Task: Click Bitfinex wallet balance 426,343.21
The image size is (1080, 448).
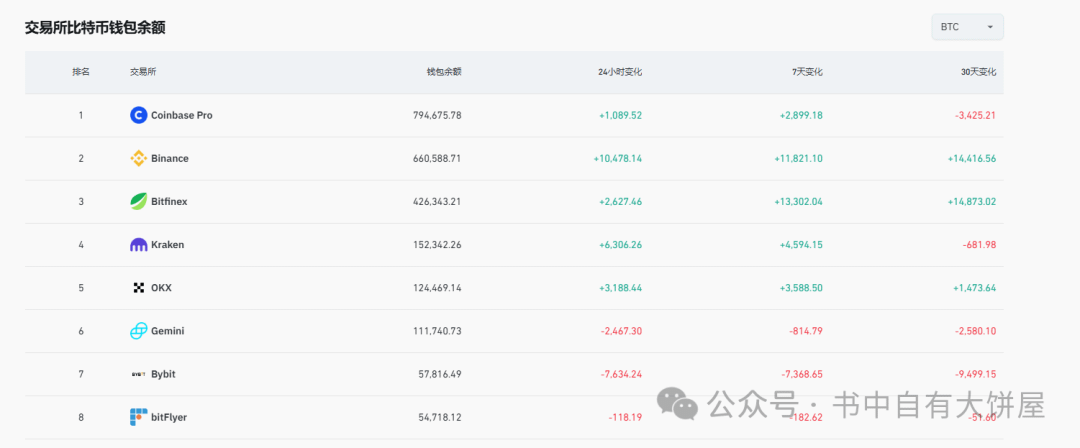Action: pos(437,201)
